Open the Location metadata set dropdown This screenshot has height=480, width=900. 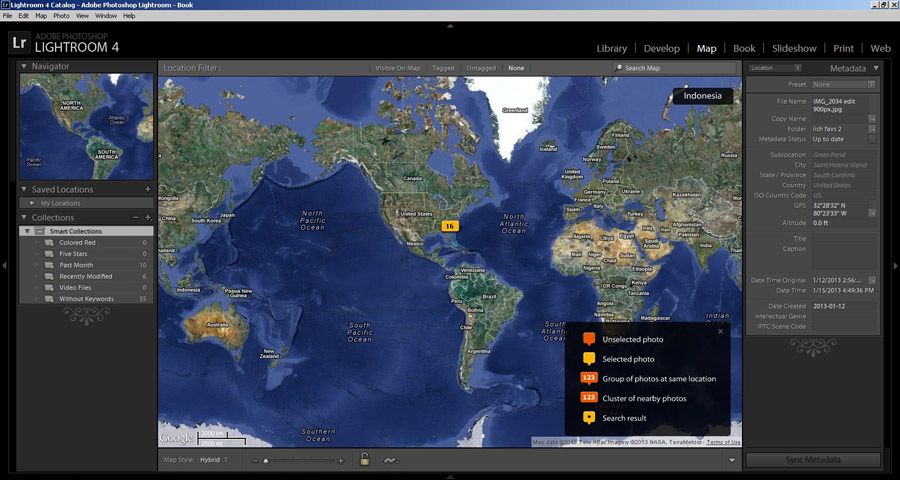pos(775,68)
